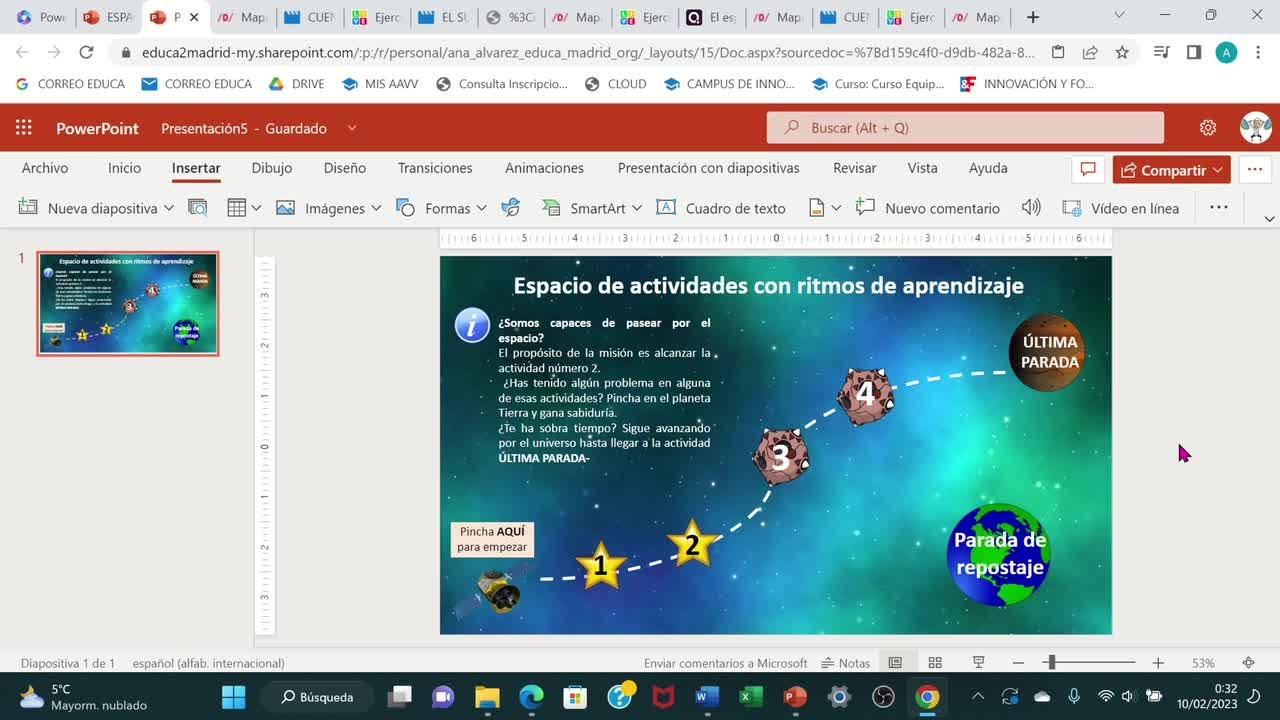
Task: Open the DRIVE bookmark
Action: (x=297, y=84)
